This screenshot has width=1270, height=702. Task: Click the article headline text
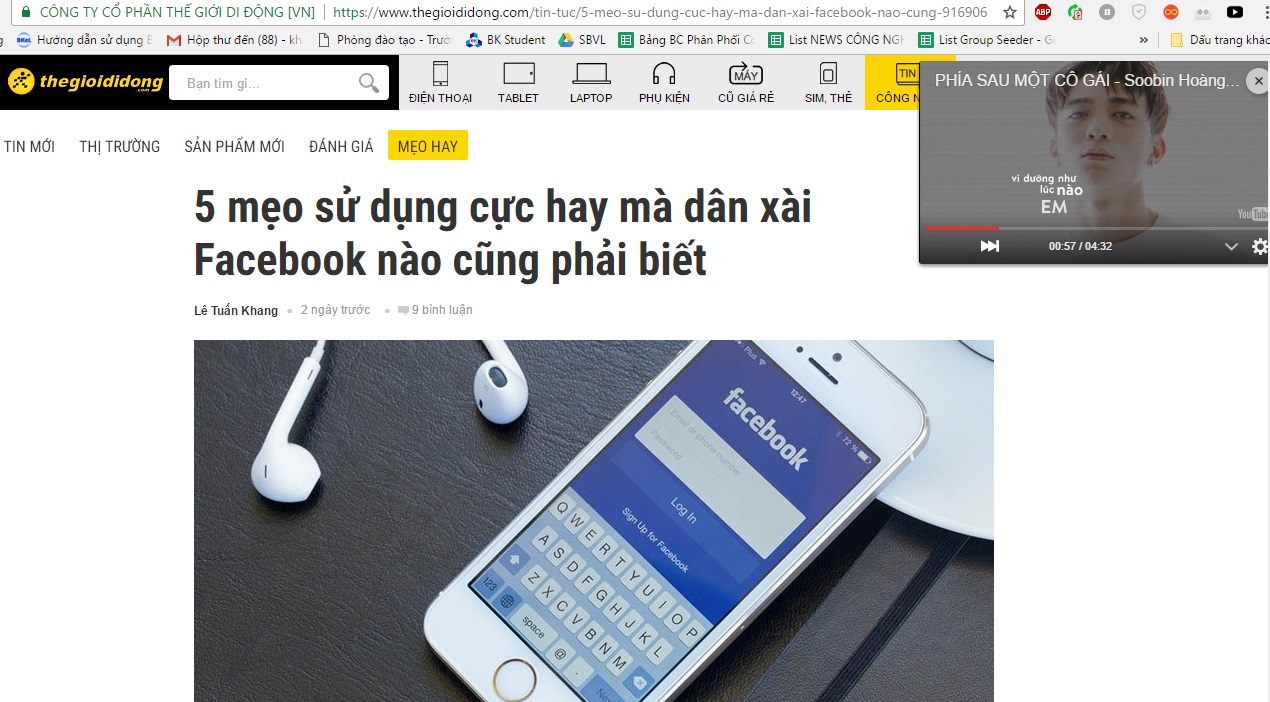pos(502,234)
